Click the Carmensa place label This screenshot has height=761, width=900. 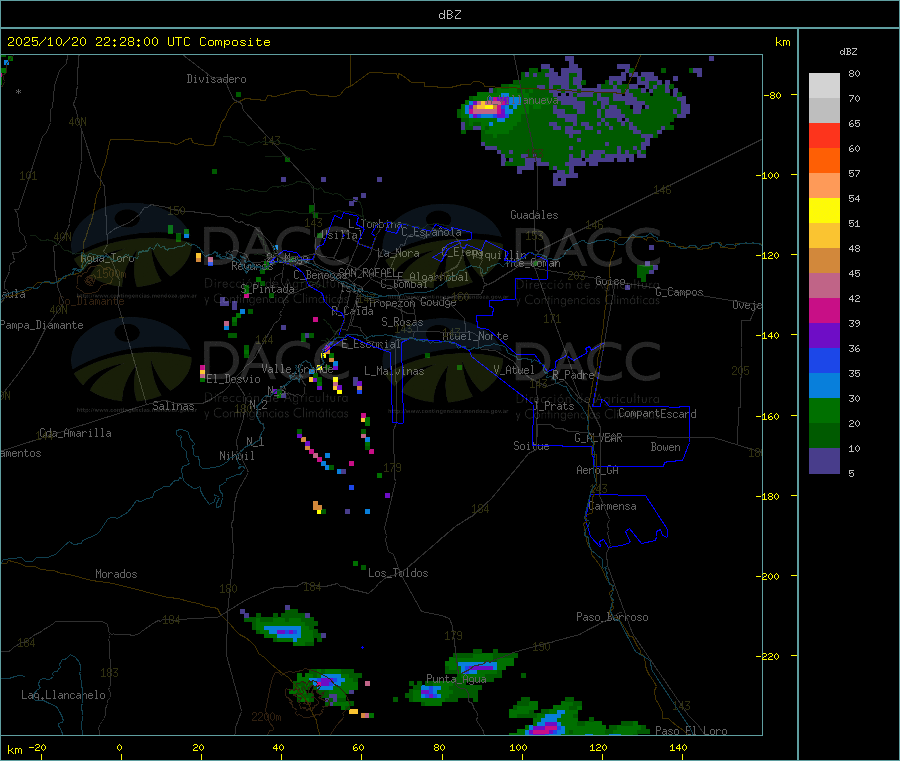coord(612,507)
